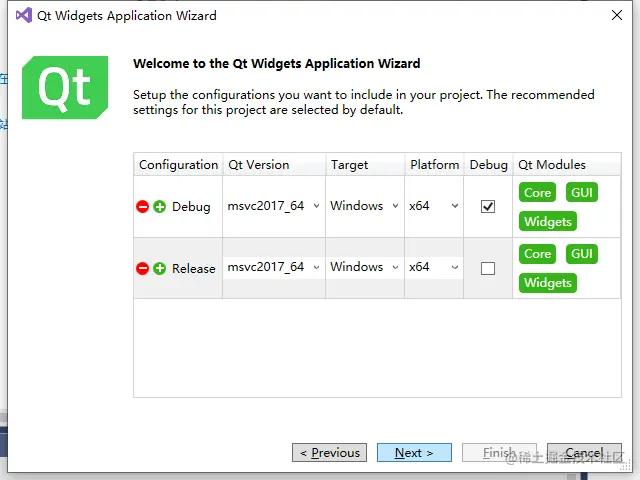Image resolution: width=640 pixels, height=480 pixels.
Task: Click the Qt Version column header
Action: pos(274,164)
